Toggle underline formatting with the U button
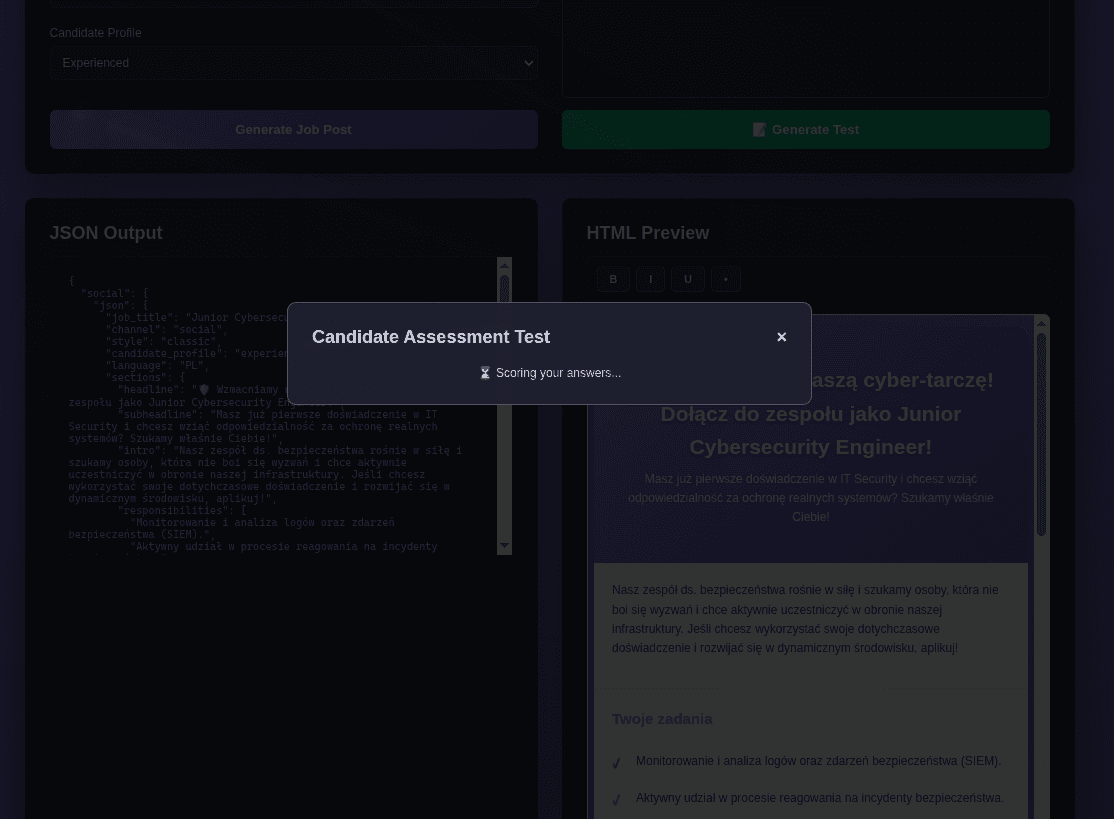The height and width of the screenshot is (819, 1114). tap(688, 279)
